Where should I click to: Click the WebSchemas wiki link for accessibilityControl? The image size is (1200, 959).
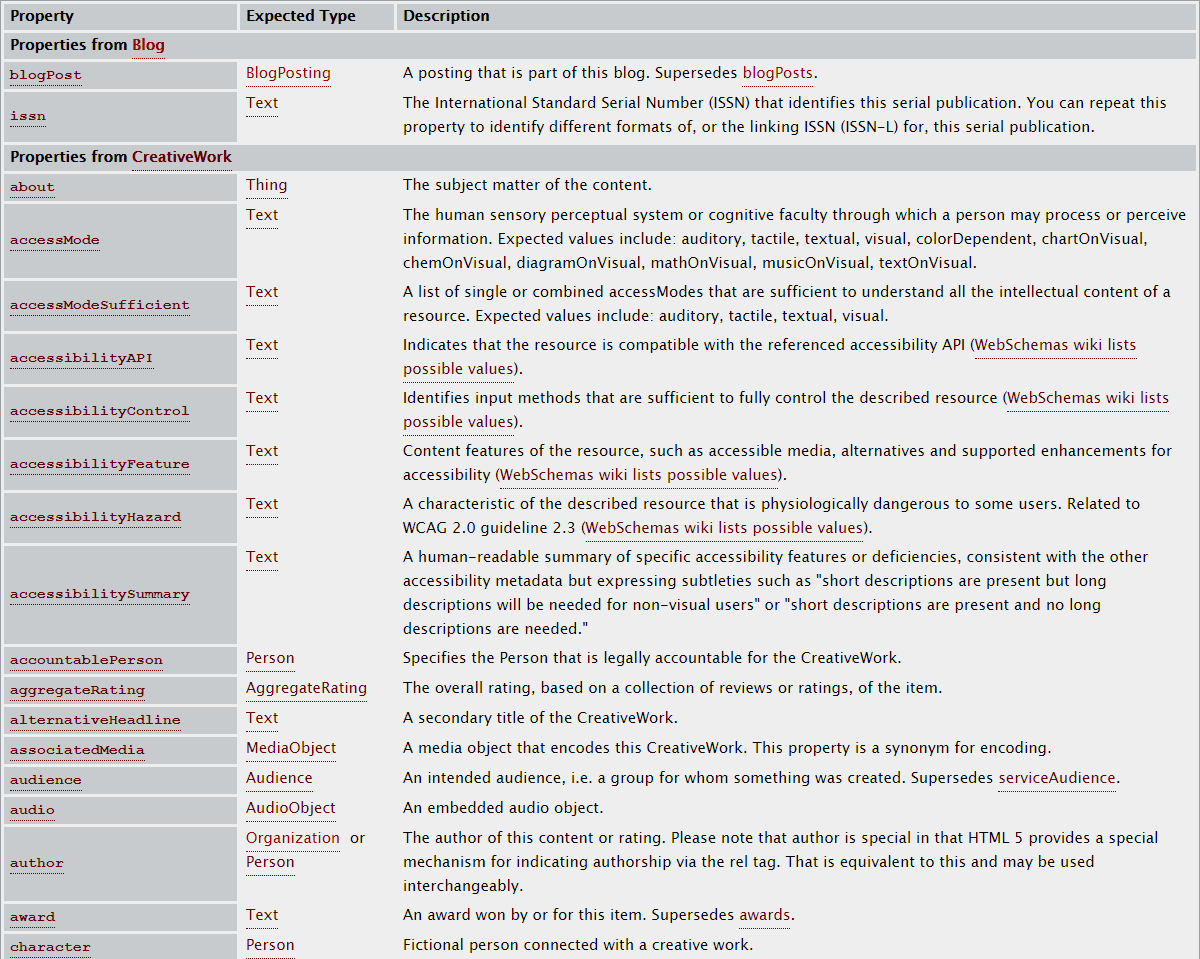[1088, 398]
